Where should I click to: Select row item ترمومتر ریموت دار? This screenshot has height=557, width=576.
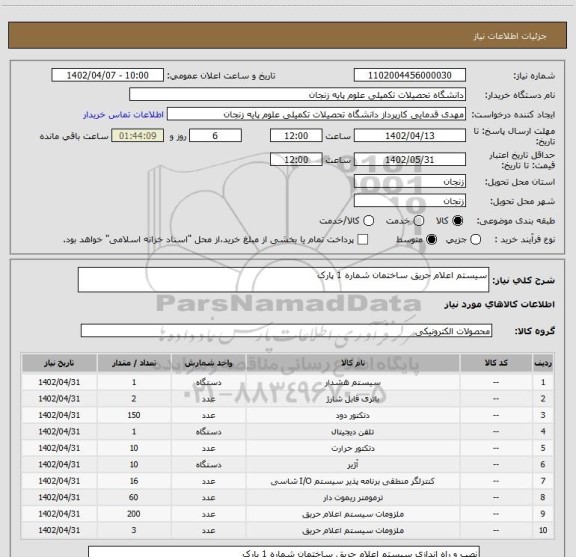pos(353,497)
